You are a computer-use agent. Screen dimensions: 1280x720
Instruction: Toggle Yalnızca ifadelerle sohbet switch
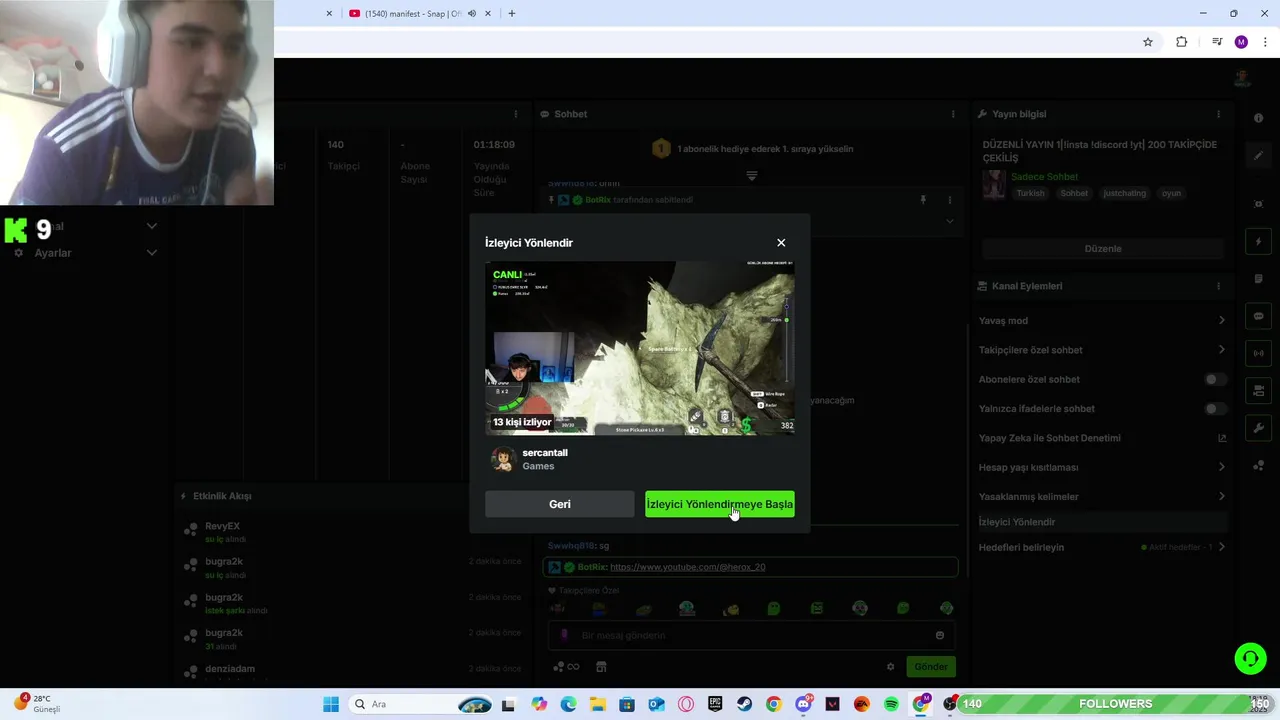[1214, 408]
